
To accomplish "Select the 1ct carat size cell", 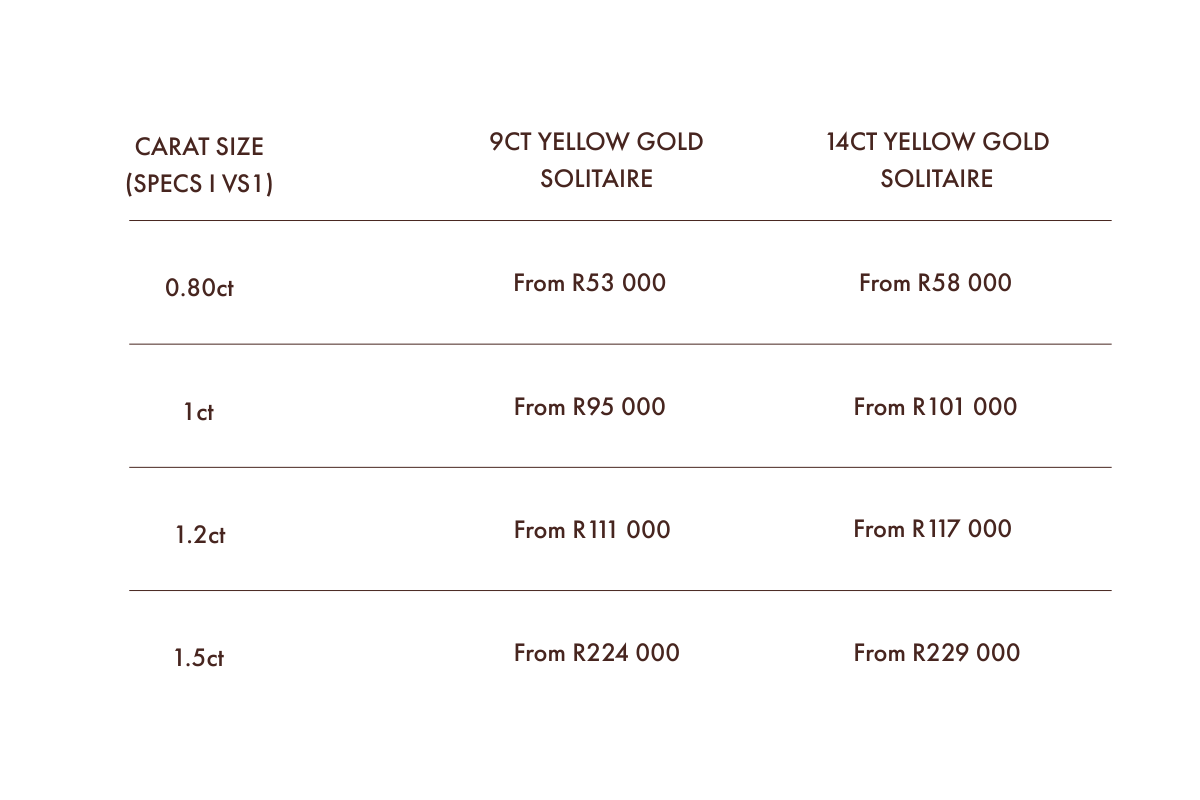I will 199,412.
